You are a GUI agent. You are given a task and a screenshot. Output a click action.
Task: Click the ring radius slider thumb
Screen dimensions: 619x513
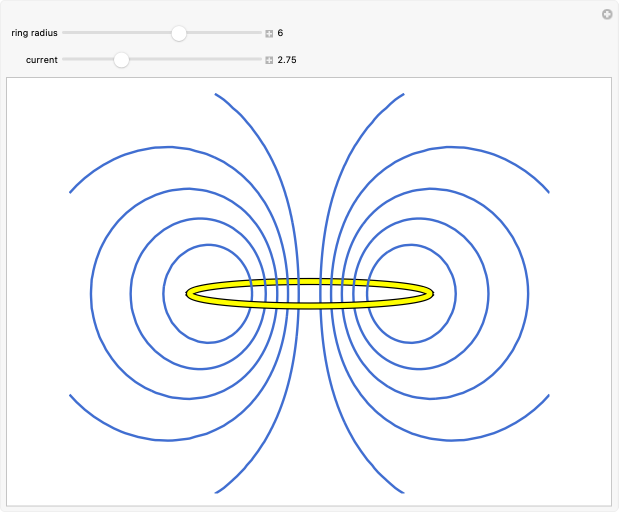[179, 33]
